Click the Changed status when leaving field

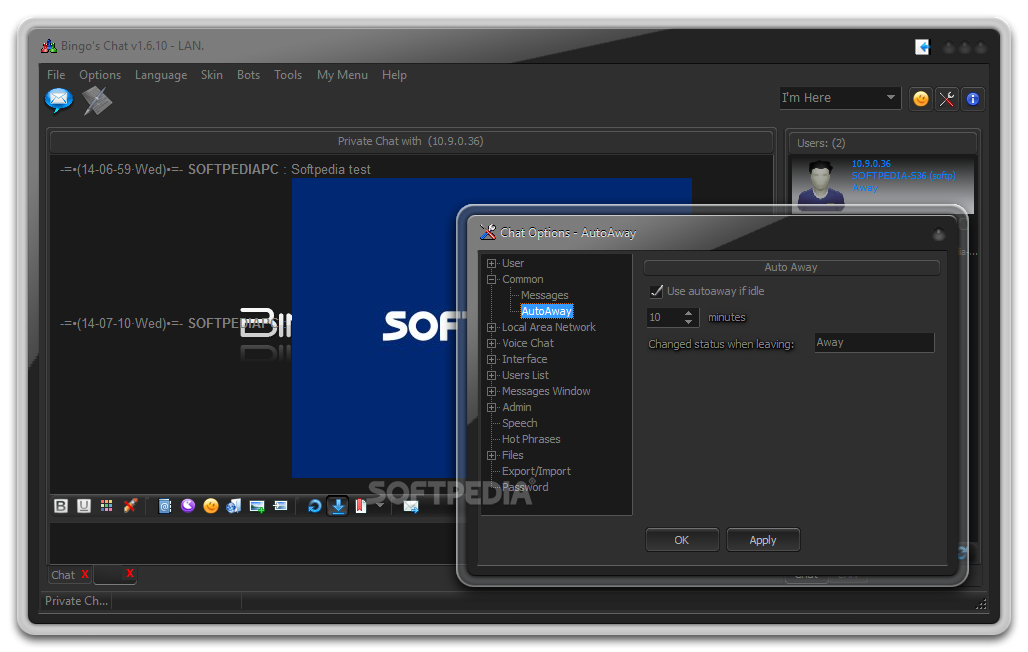(874, 342)
